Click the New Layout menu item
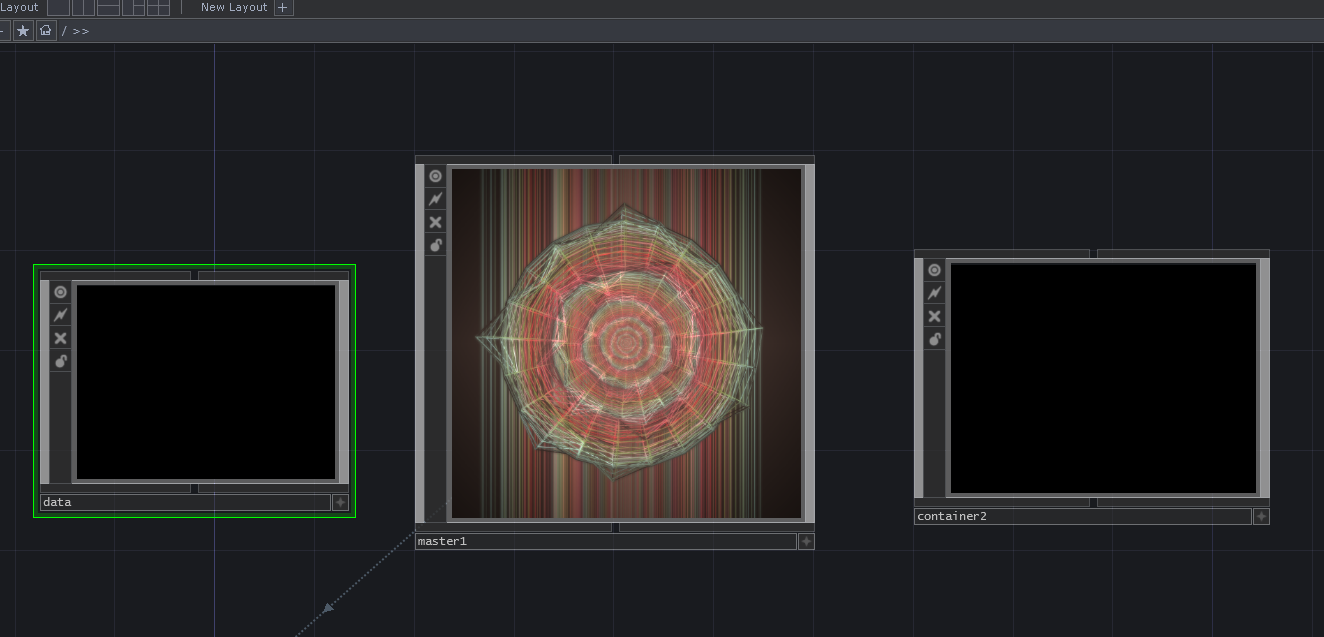Viewport: 1324px width, 637px height. pyautogui.click(x=233, y=7)
